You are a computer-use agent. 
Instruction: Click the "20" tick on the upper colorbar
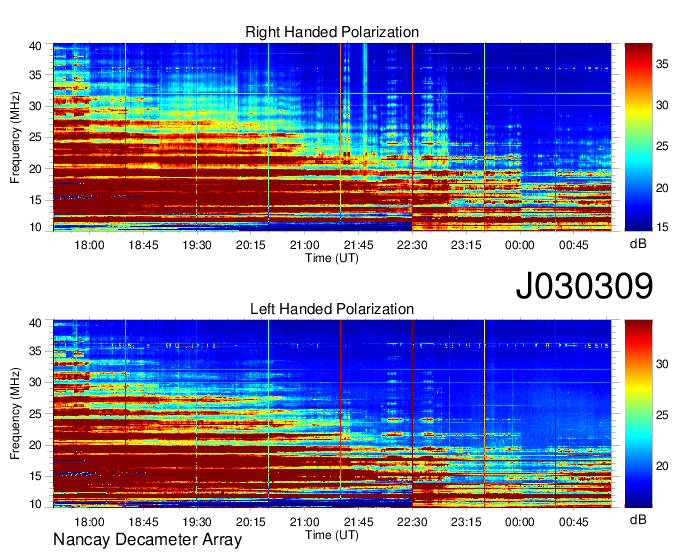click(662, 188)
